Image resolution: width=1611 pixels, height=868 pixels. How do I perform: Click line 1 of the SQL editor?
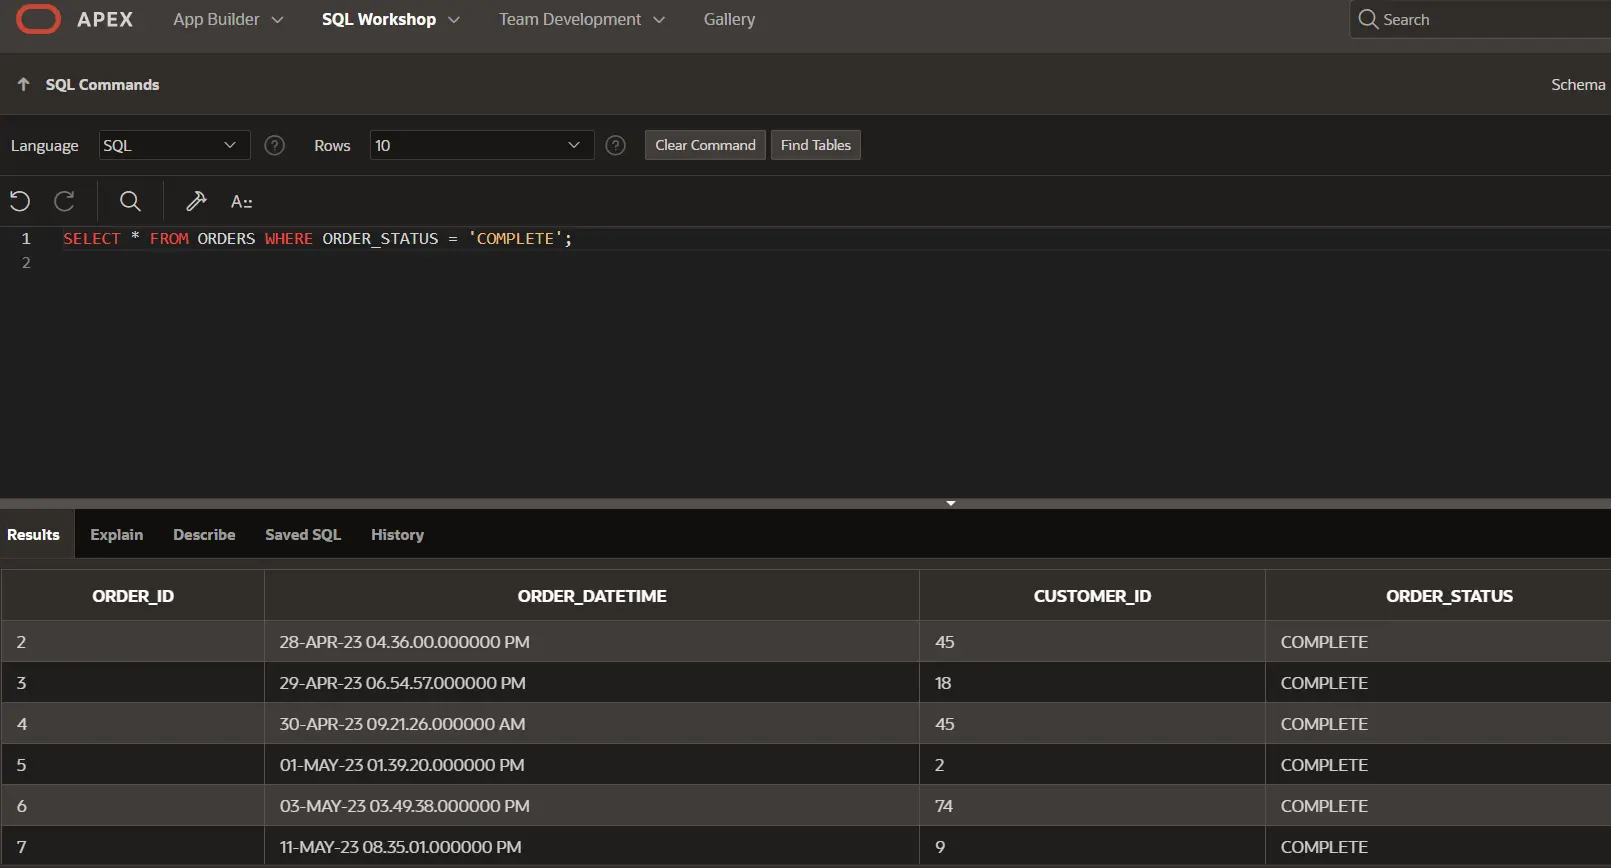(835, 238)
